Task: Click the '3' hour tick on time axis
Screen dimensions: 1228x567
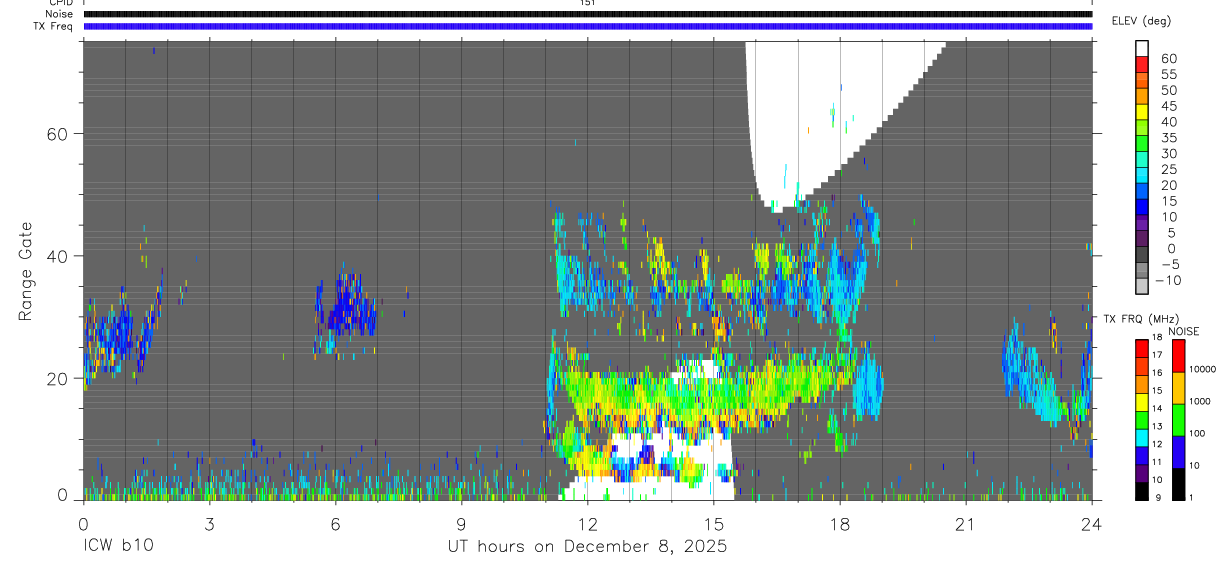Action: tap(210, 523)
